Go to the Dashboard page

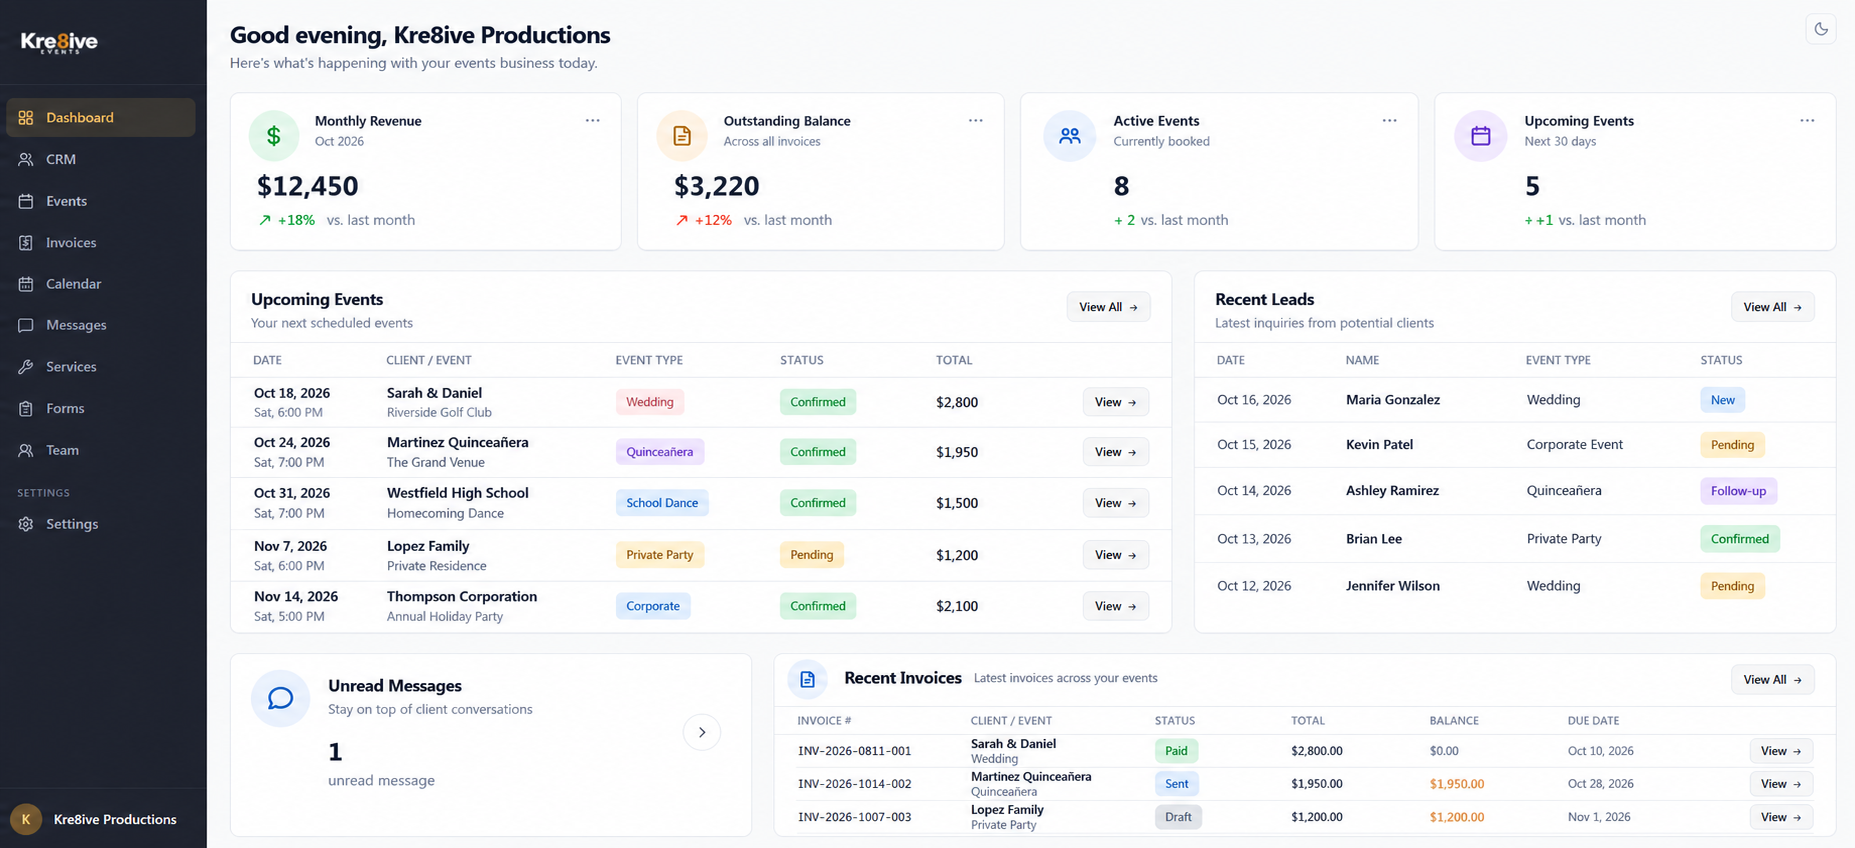101,117
